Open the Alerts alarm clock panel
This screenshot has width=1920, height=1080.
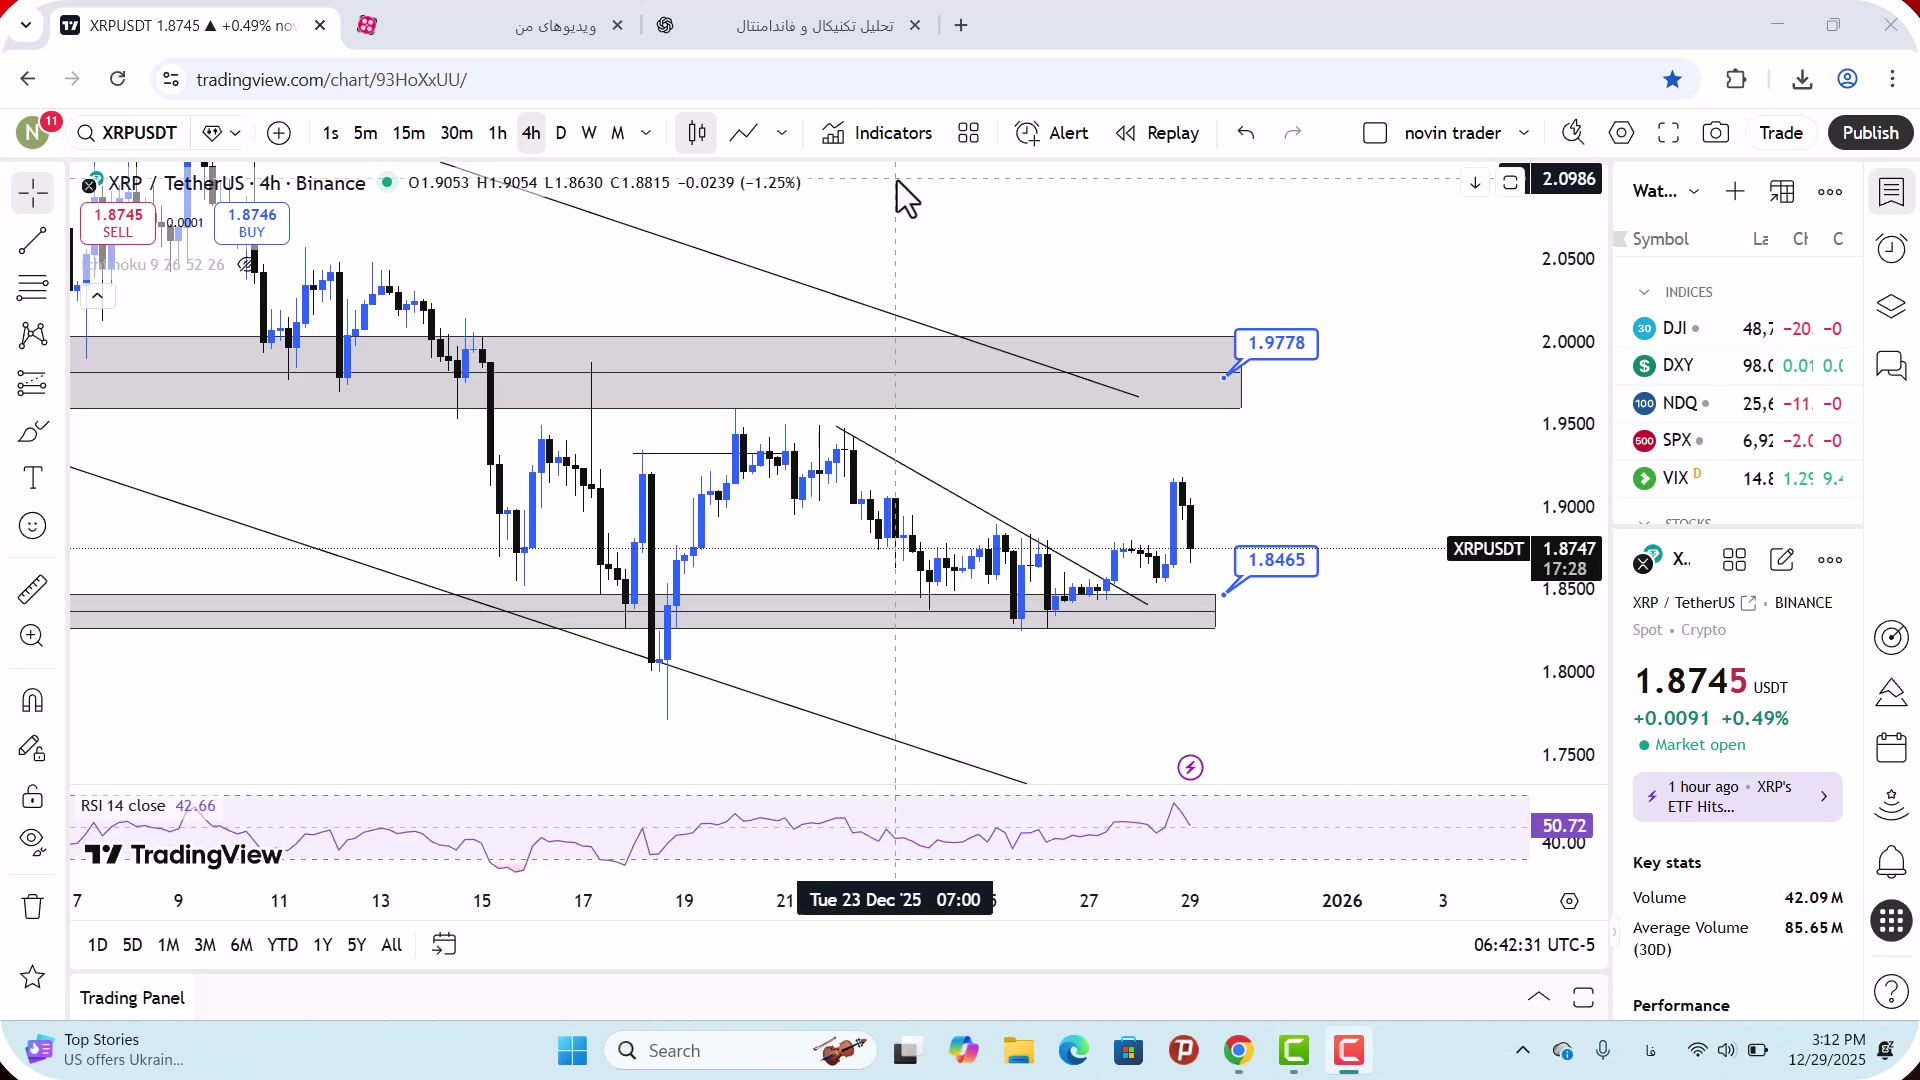(x=1891, y=248)
